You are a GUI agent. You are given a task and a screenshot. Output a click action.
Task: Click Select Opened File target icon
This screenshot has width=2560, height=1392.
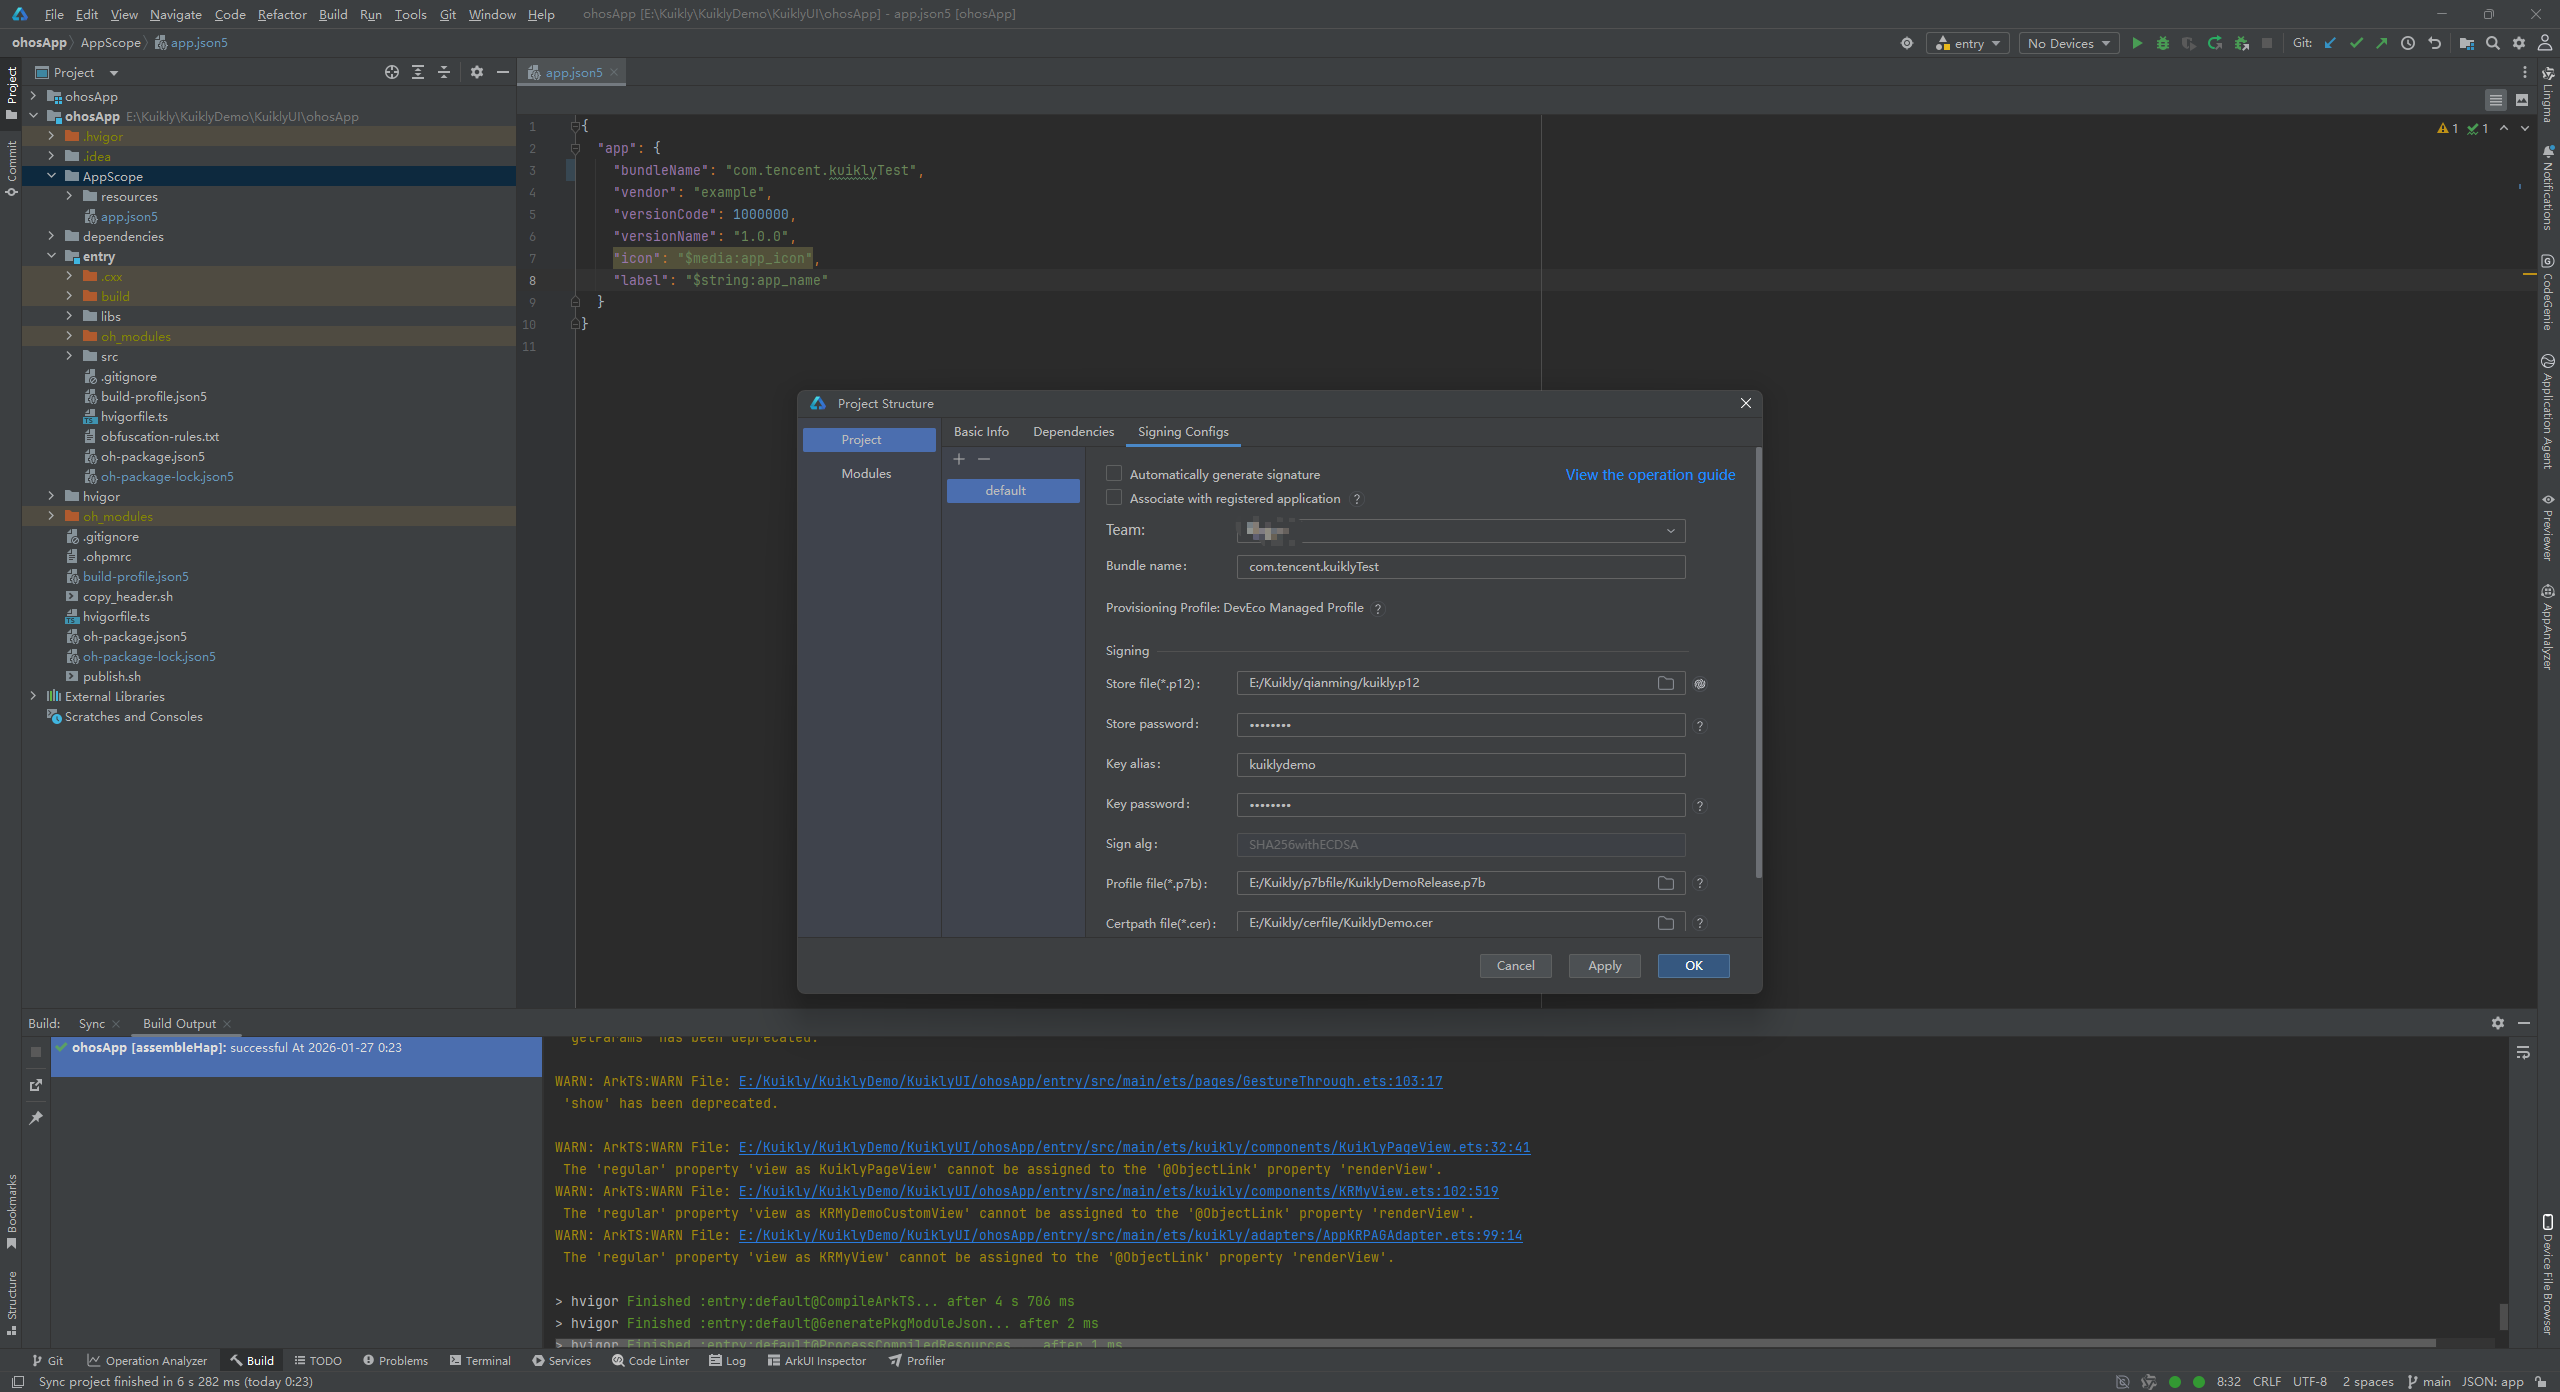tap(392, 72)
